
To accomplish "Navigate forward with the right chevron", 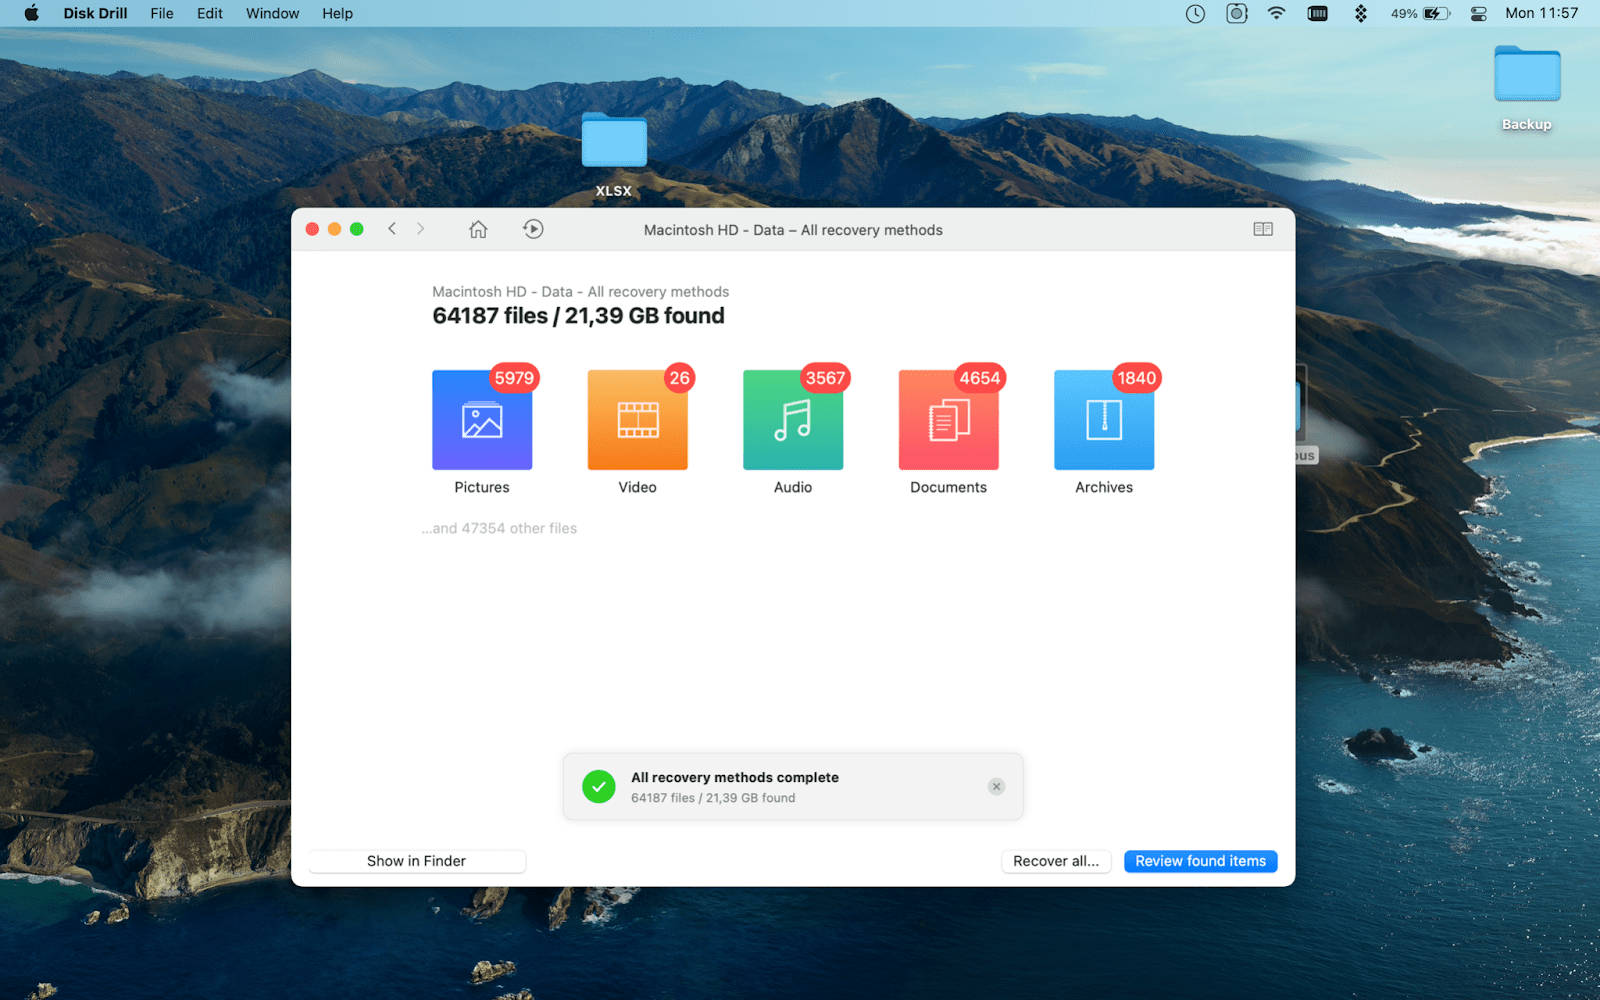I will point(421,229).
